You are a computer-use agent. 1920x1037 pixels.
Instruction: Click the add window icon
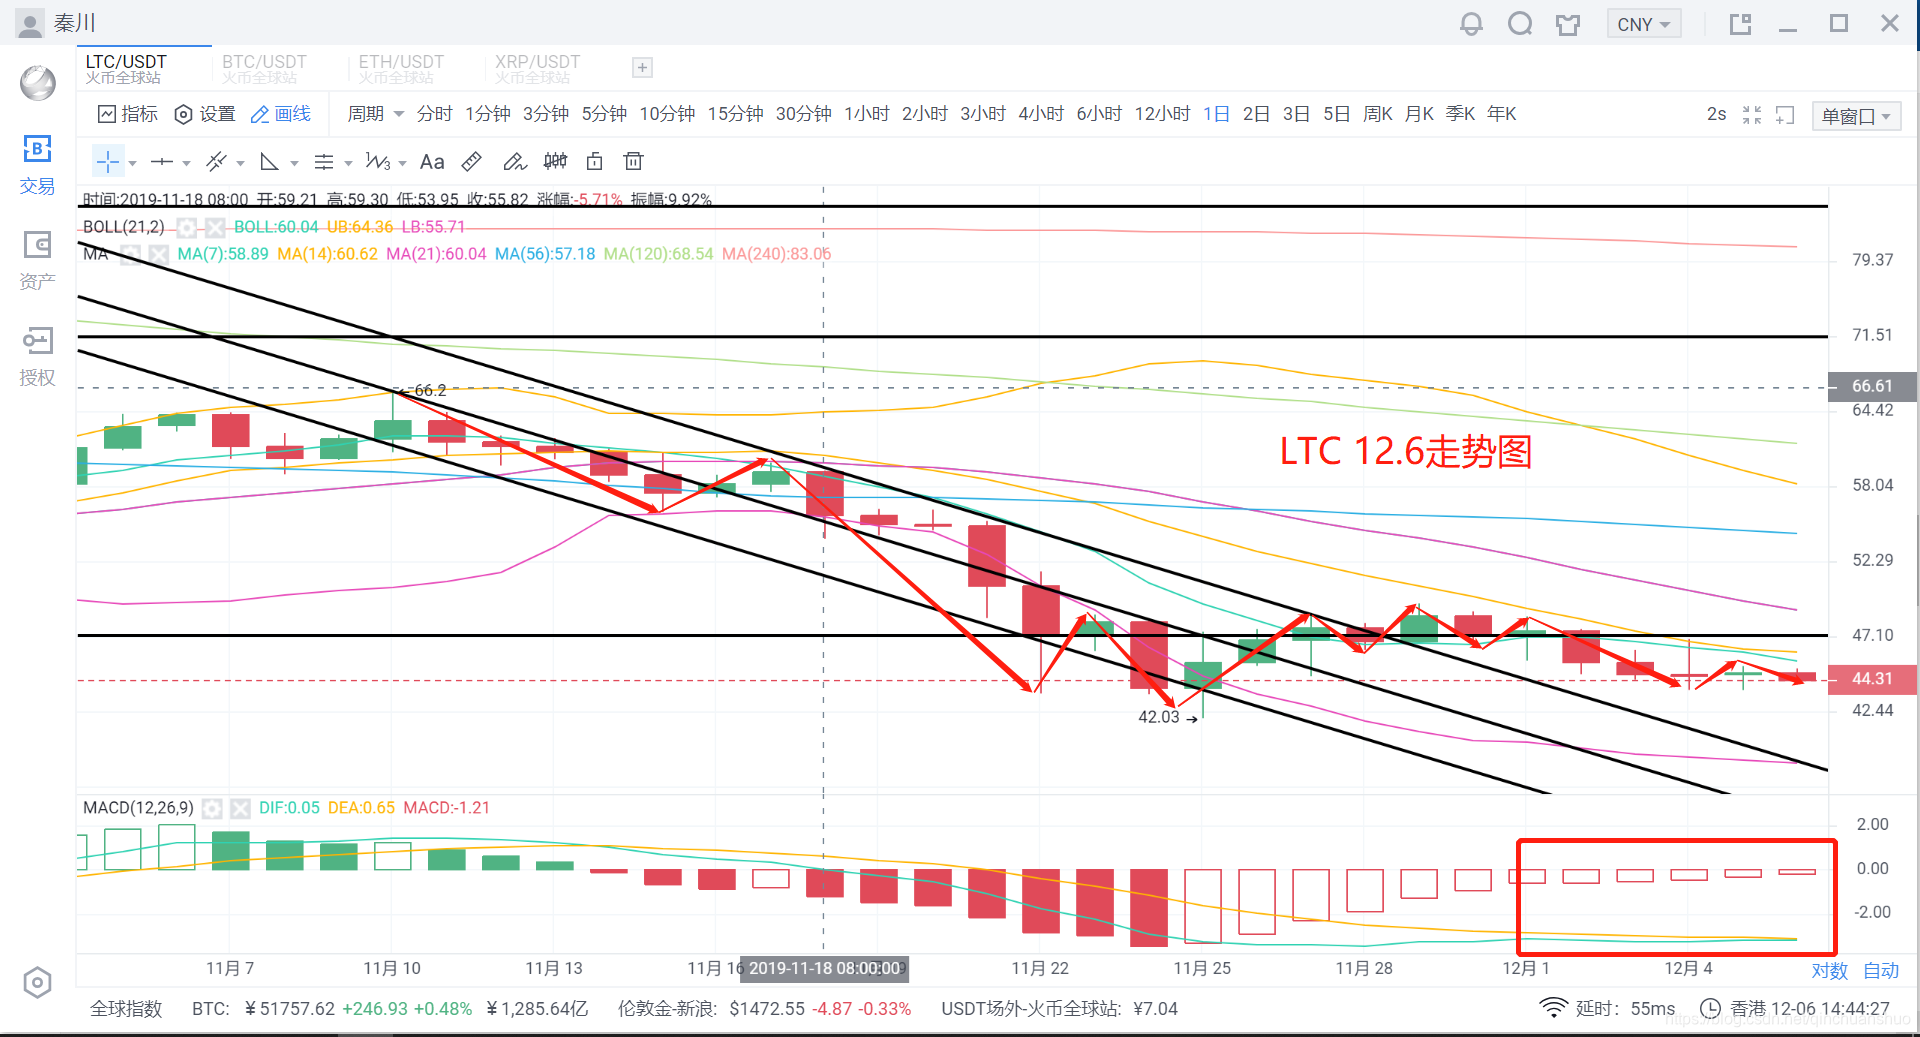tap(1785, 115)
